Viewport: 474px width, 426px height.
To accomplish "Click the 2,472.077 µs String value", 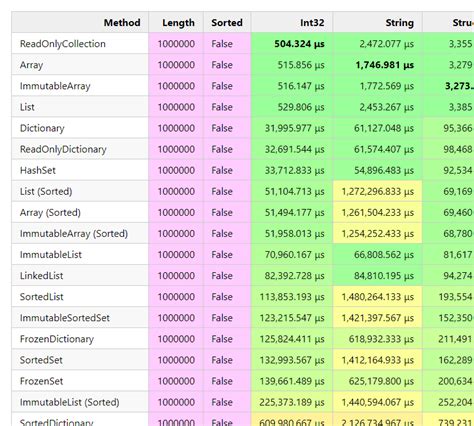I will point(387,44).
